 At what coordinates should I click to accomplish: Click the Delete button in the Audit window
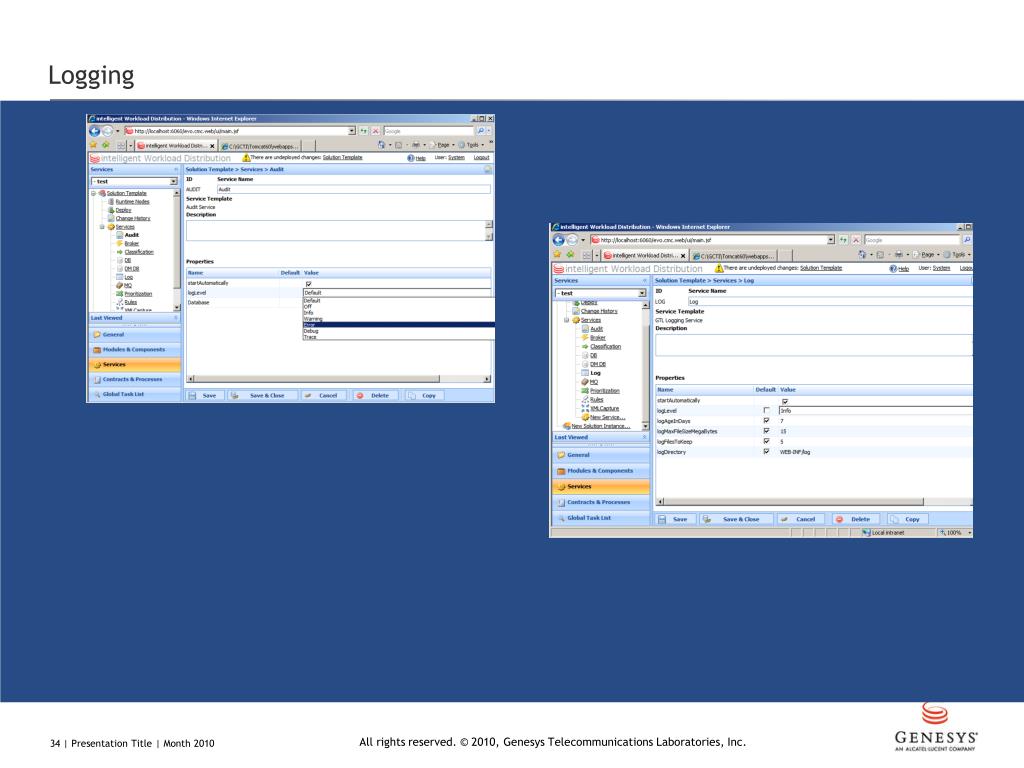click(375, 396)
